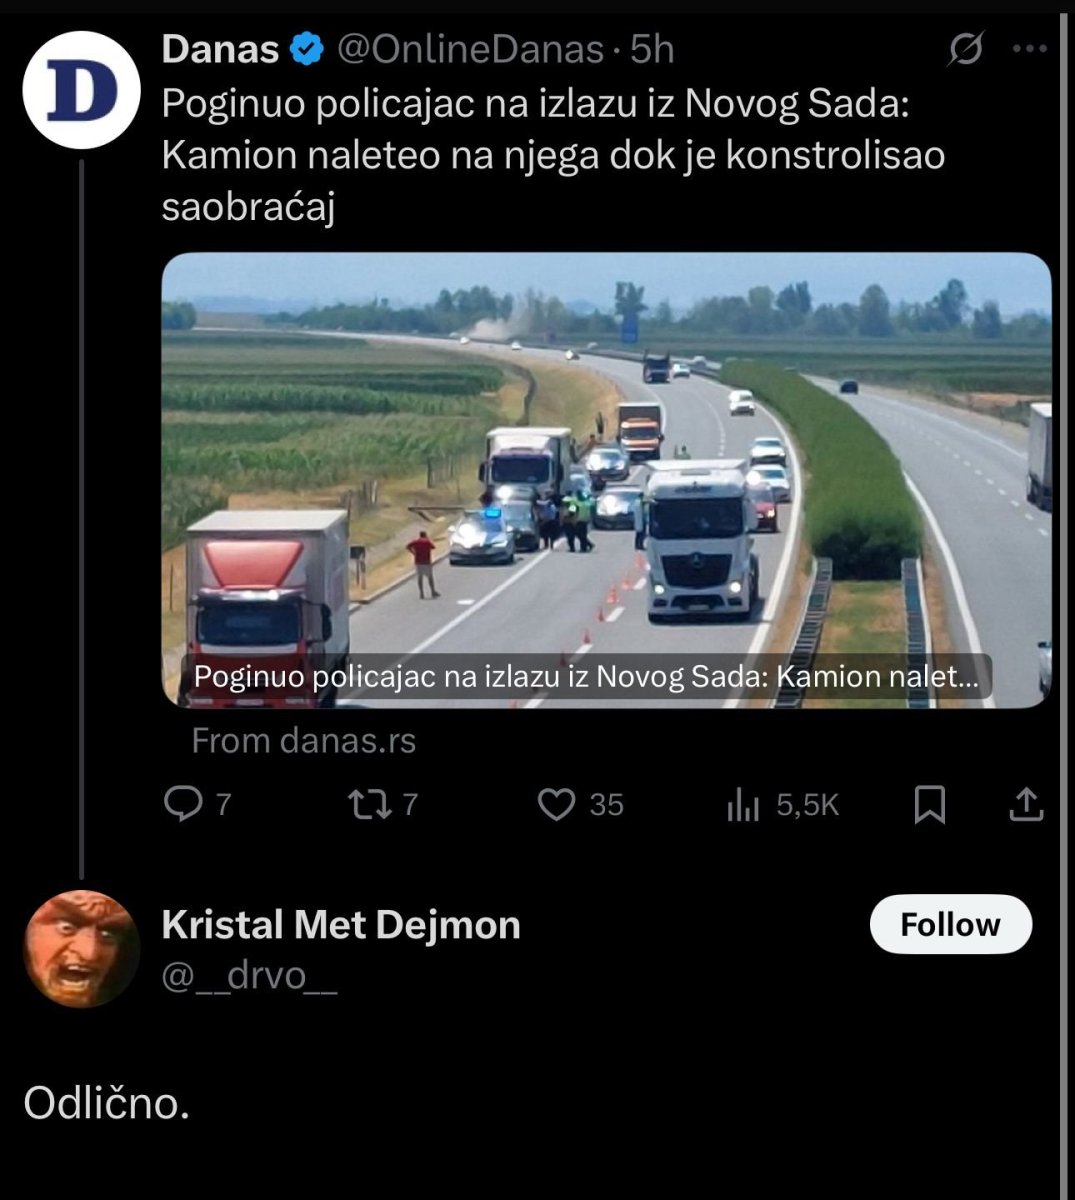Open the Danas profile avatar

click(81, 90)
